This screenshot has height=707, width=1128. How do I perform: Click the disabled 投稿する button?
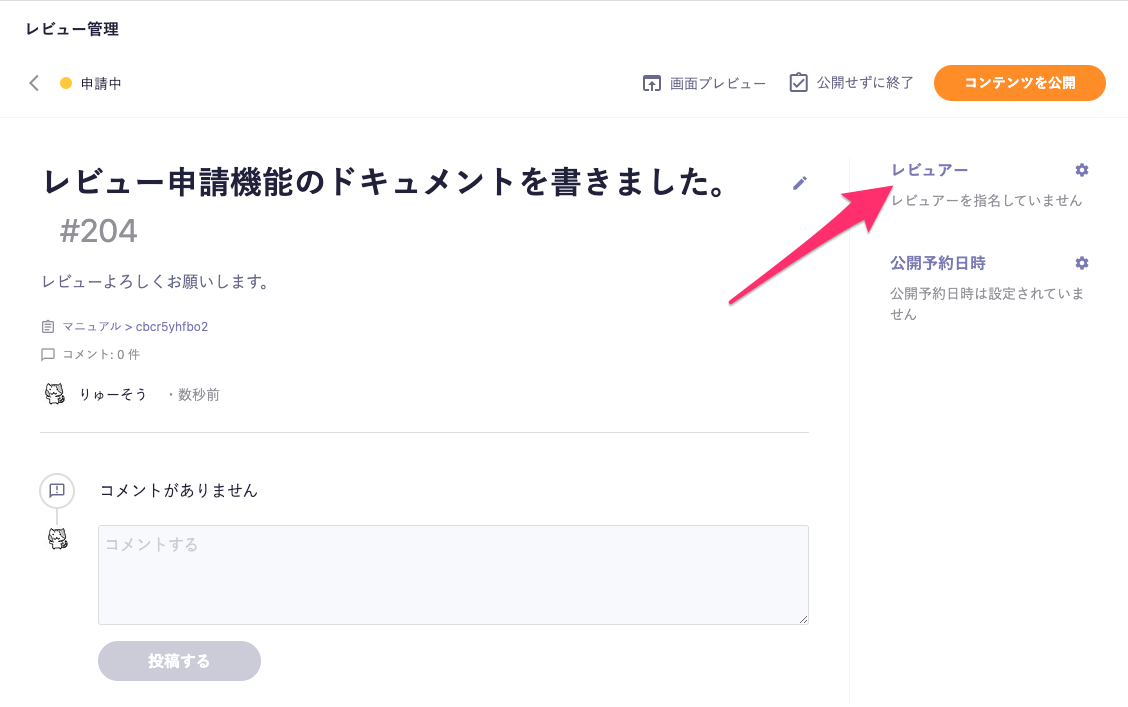click(x=179, y=661)
